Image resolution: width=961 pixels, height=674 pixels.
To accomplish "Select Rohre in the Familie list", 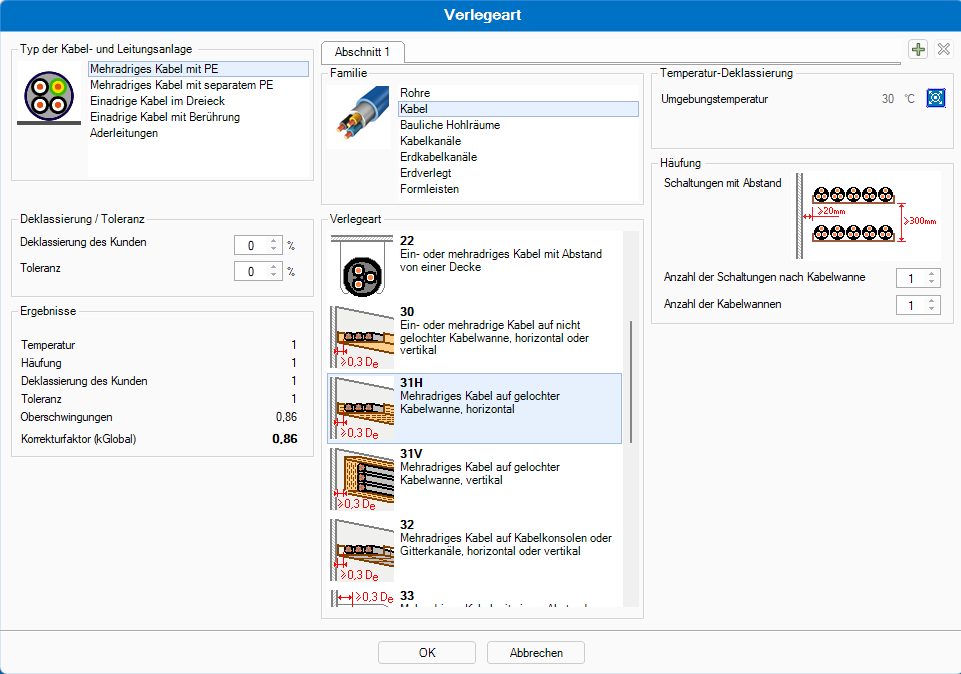I will [415, 93].
